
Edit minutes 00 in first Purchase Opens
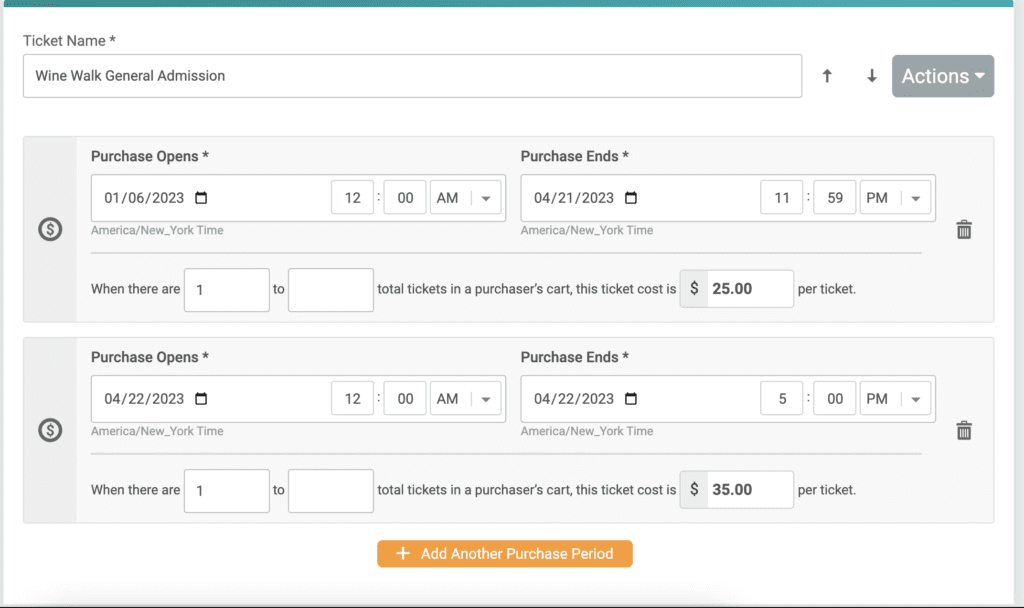(405, 198)
